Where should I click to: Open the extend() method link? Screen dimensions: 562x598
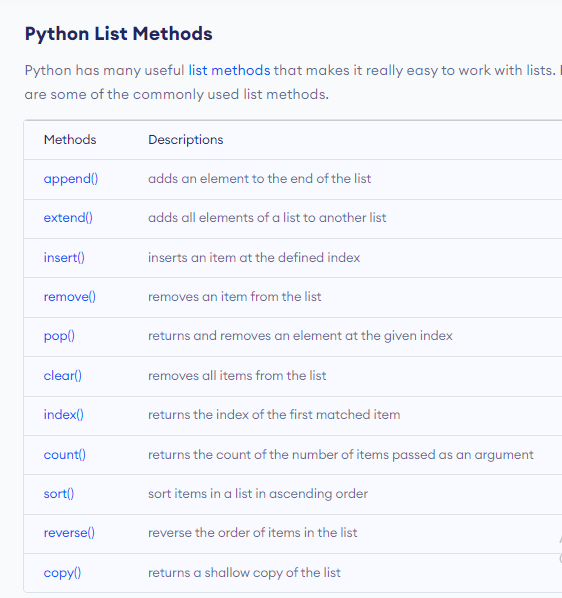[68, 217]
